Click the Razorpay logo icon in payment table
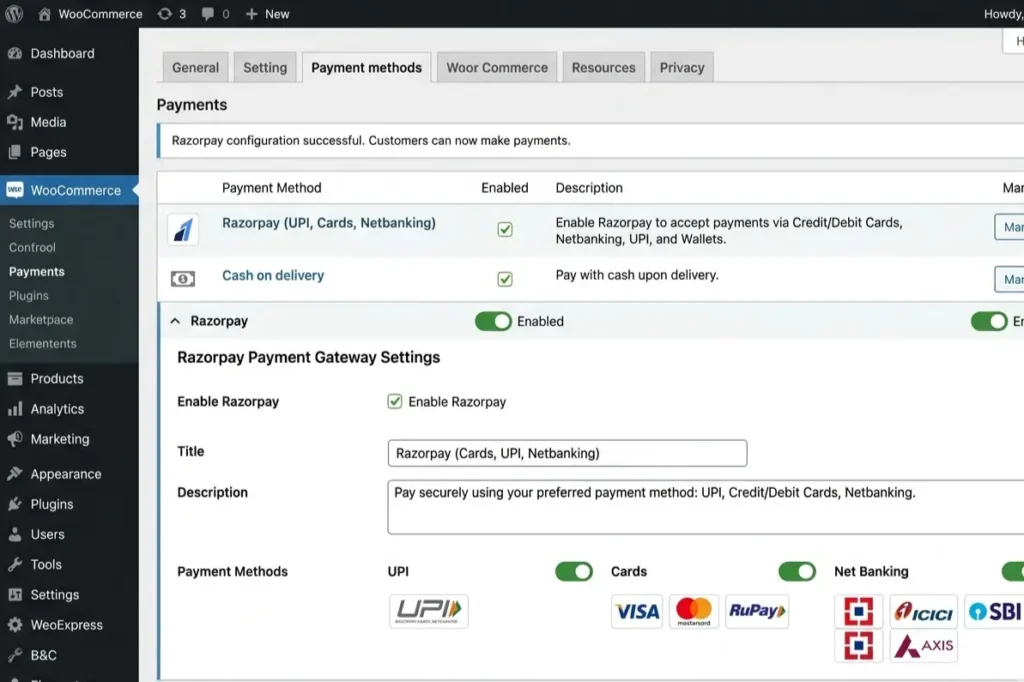The image size is (1024, 682). point(183,229)
